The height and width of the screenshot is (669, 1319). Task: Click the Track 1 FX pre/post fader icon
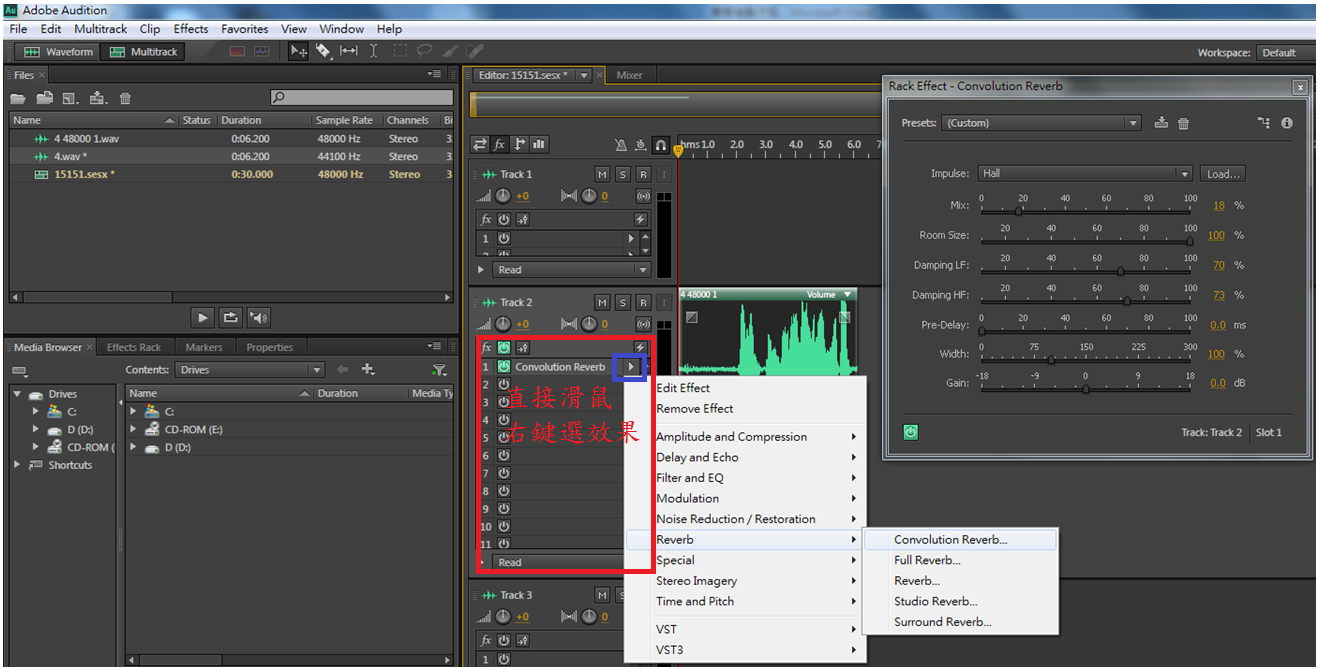click(523, 219)
